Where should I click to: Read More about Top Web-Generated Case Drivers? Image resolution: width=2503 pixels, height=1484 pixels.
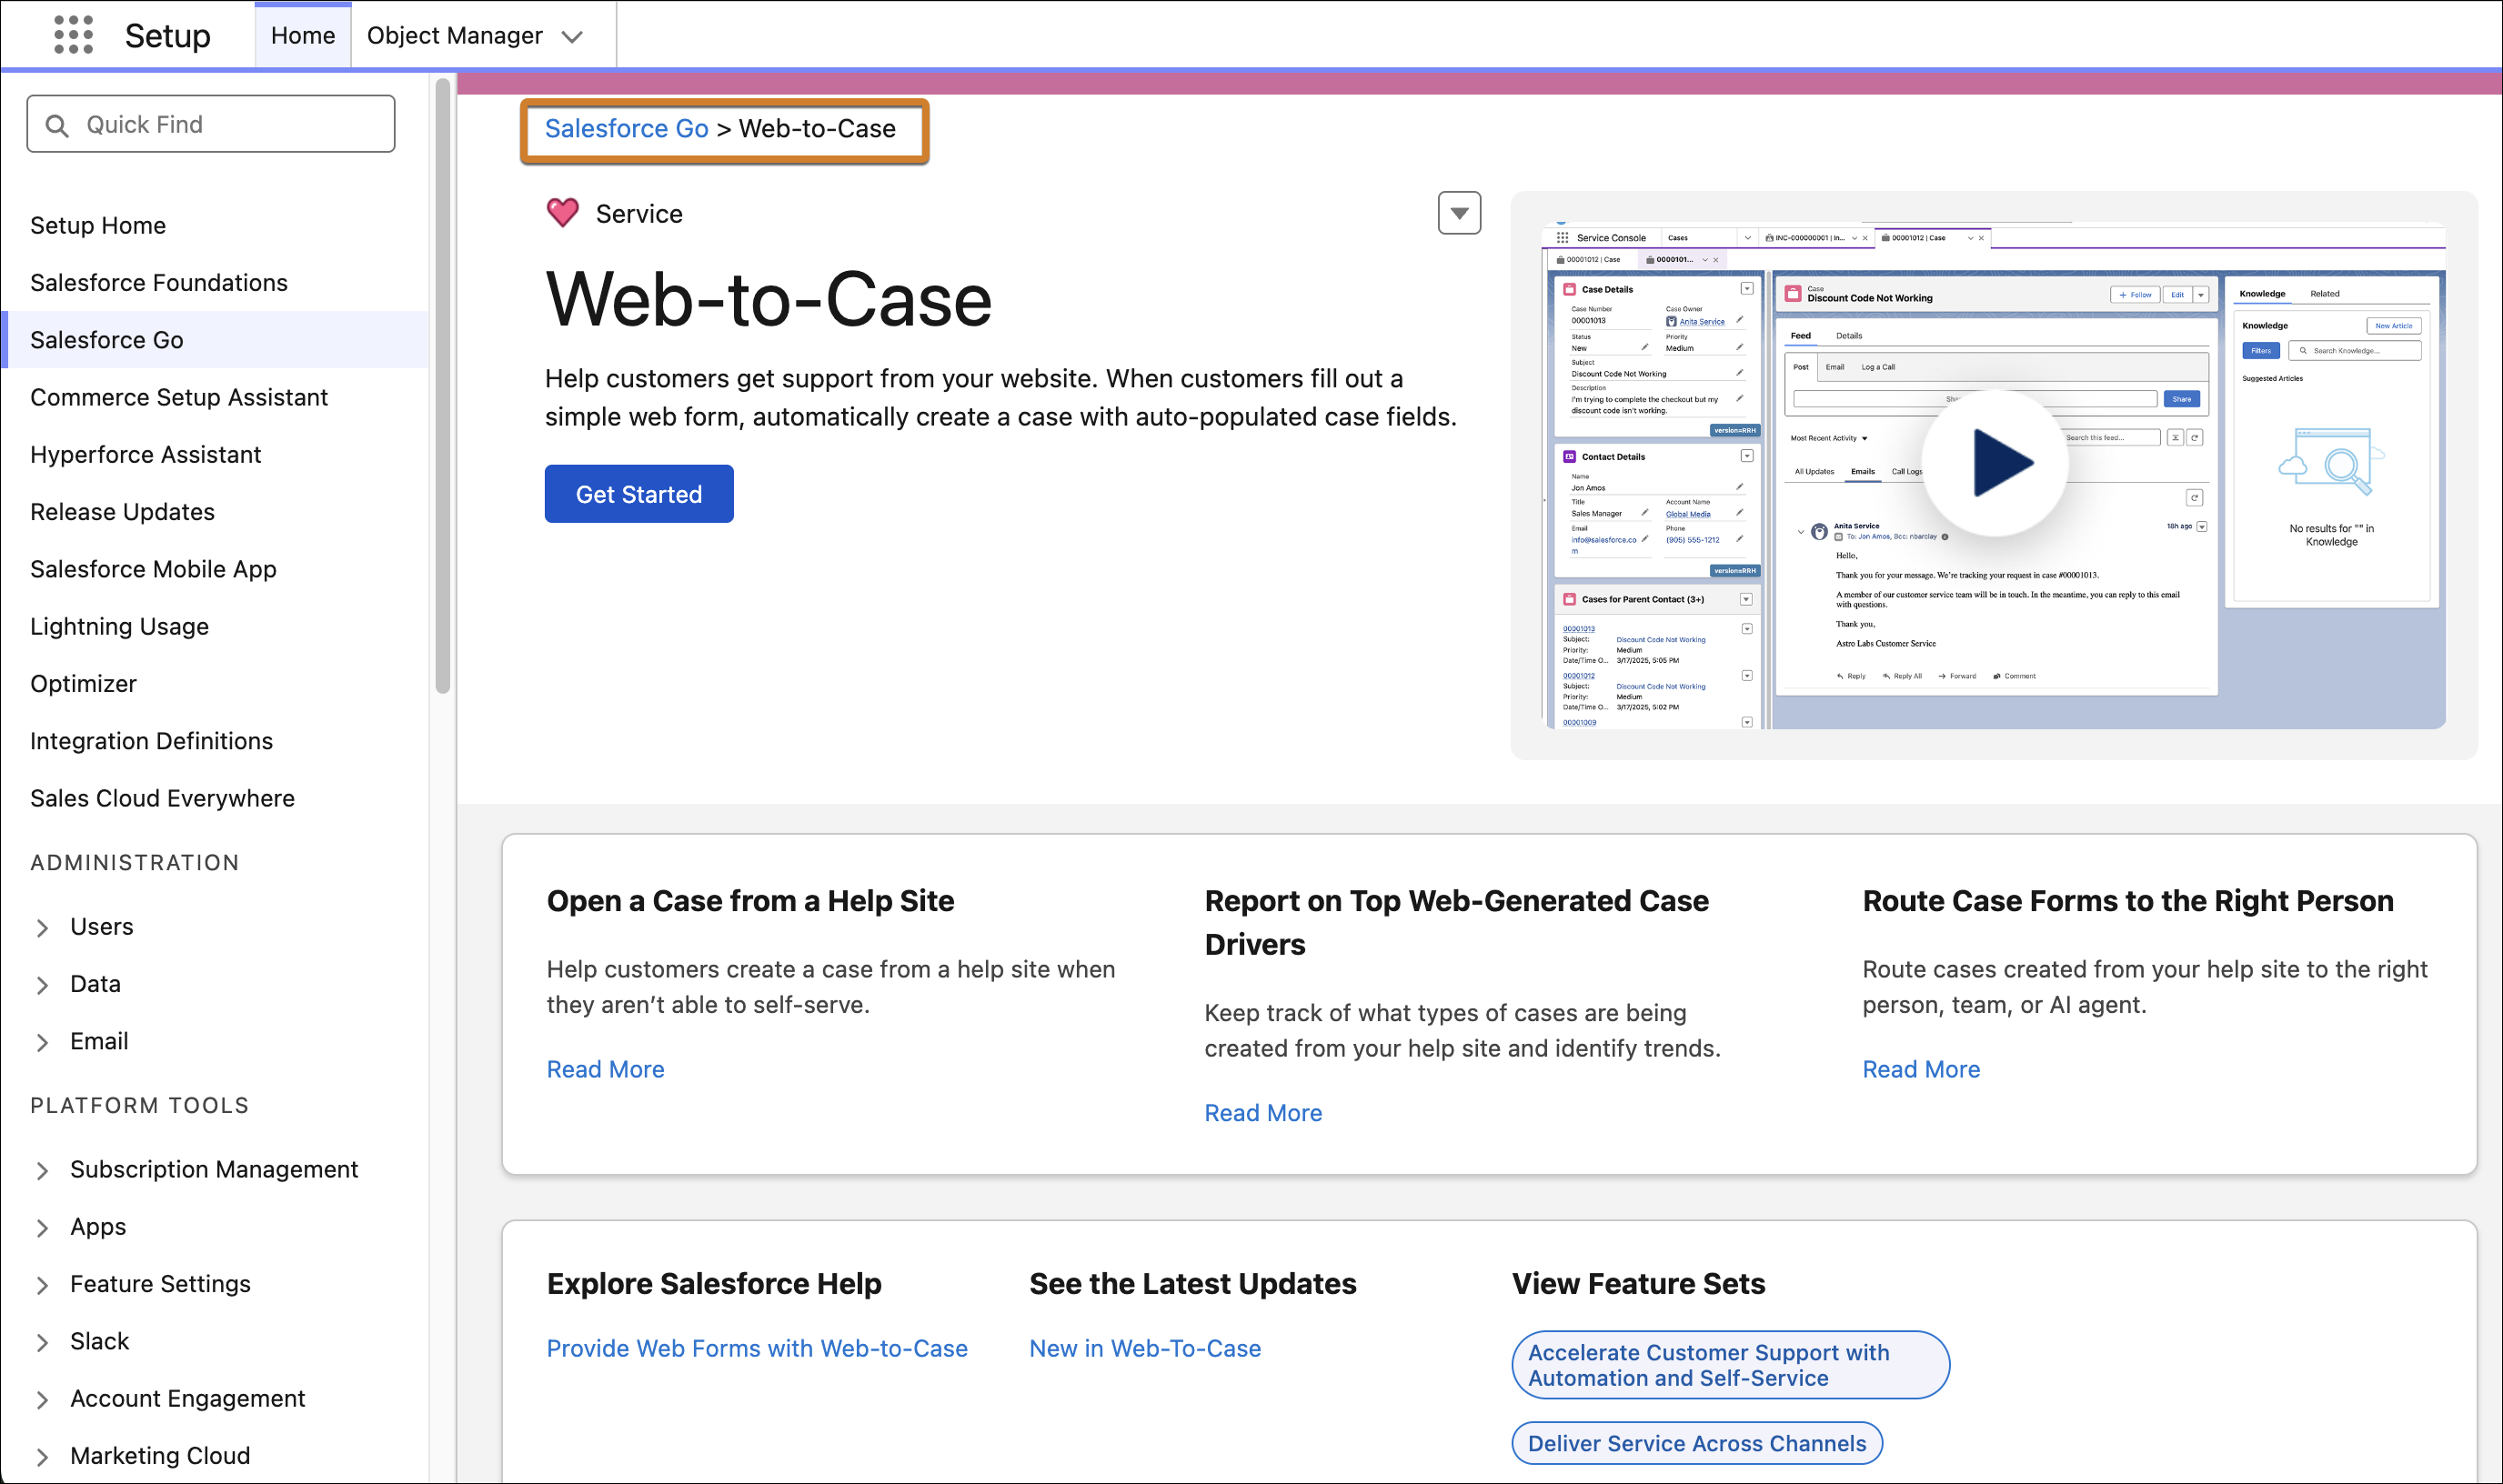1263,1114
